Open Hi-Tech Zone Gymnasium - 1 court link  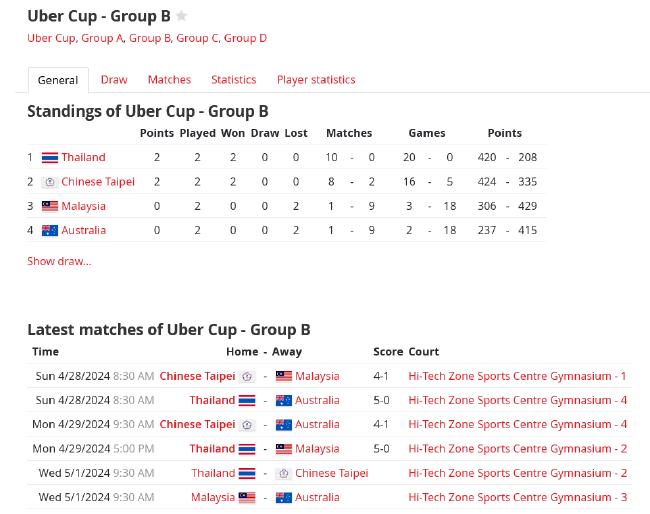(x=517, y=376)
